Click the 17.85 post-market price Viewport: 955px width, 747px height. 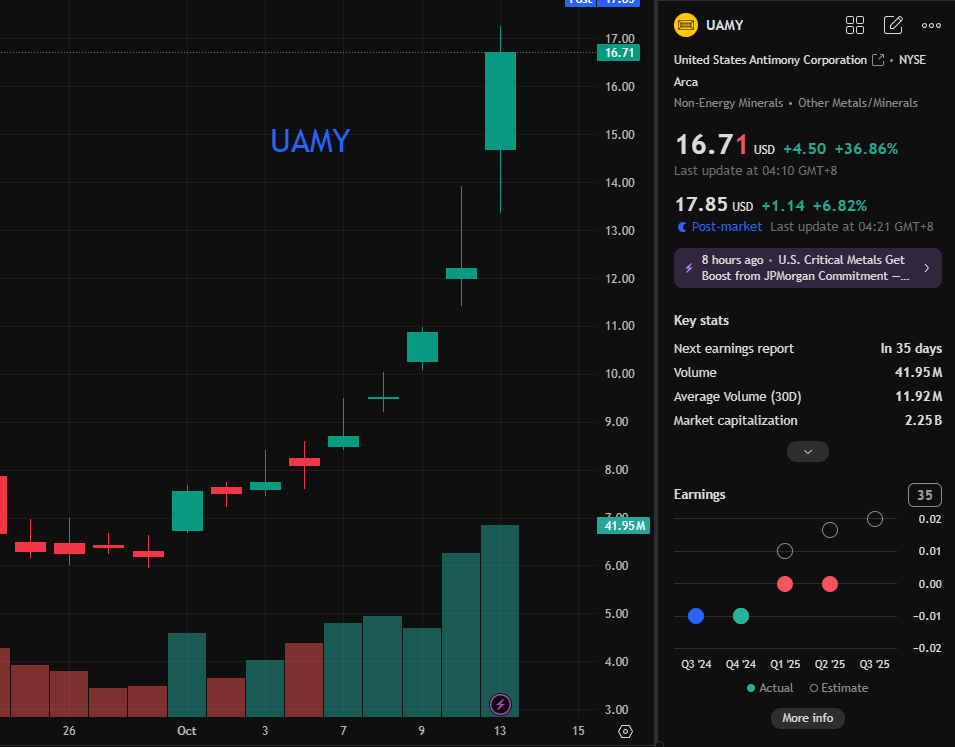click(702, 205)
